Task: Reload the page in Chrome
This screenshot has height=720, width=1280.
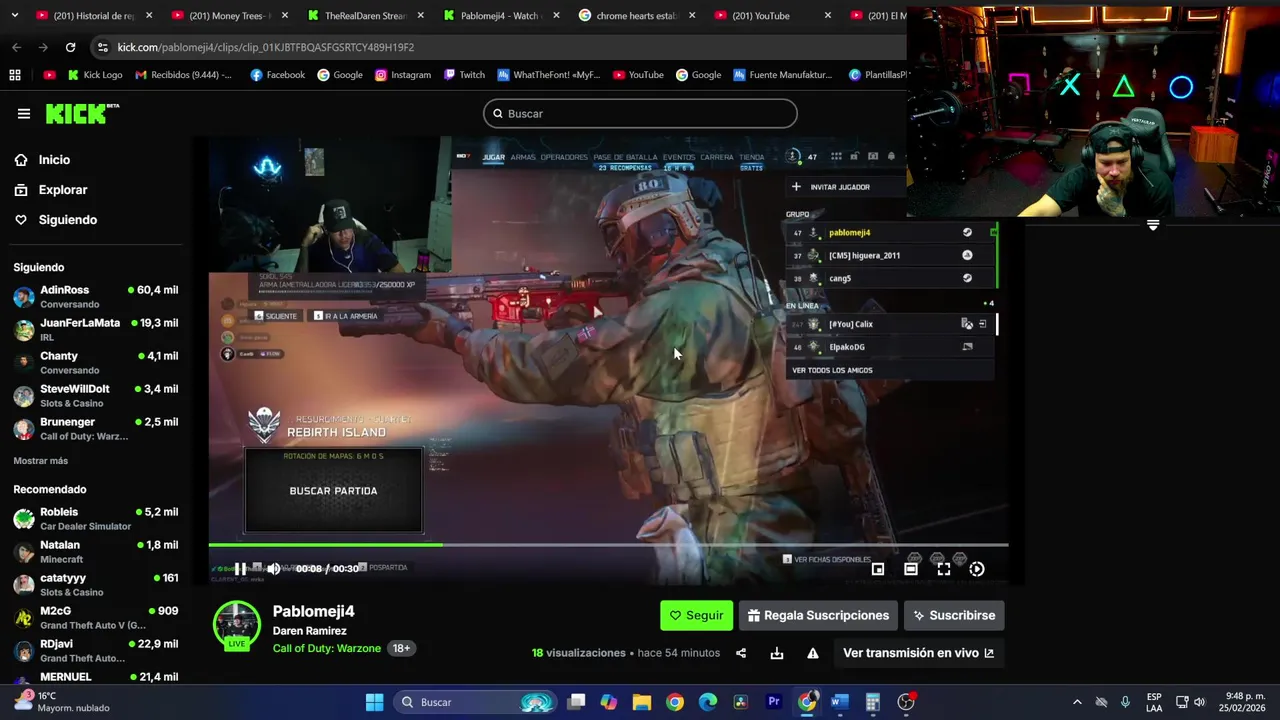Action: point(70,47)
